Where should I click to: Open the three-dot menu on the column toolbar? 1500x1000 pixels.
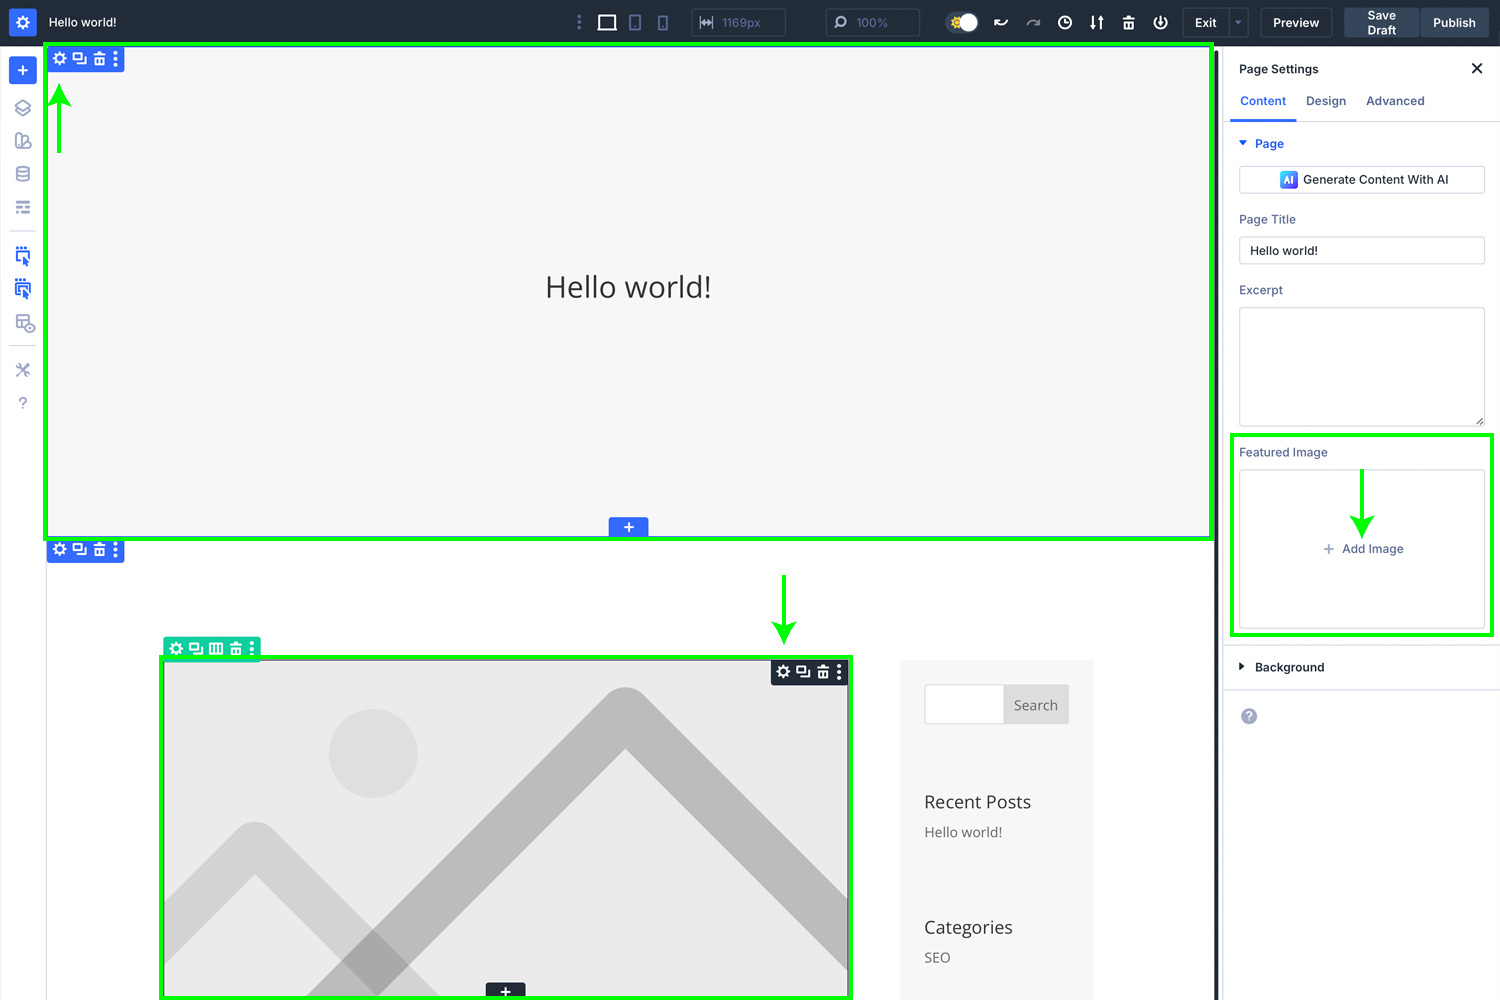pos(252,648)
